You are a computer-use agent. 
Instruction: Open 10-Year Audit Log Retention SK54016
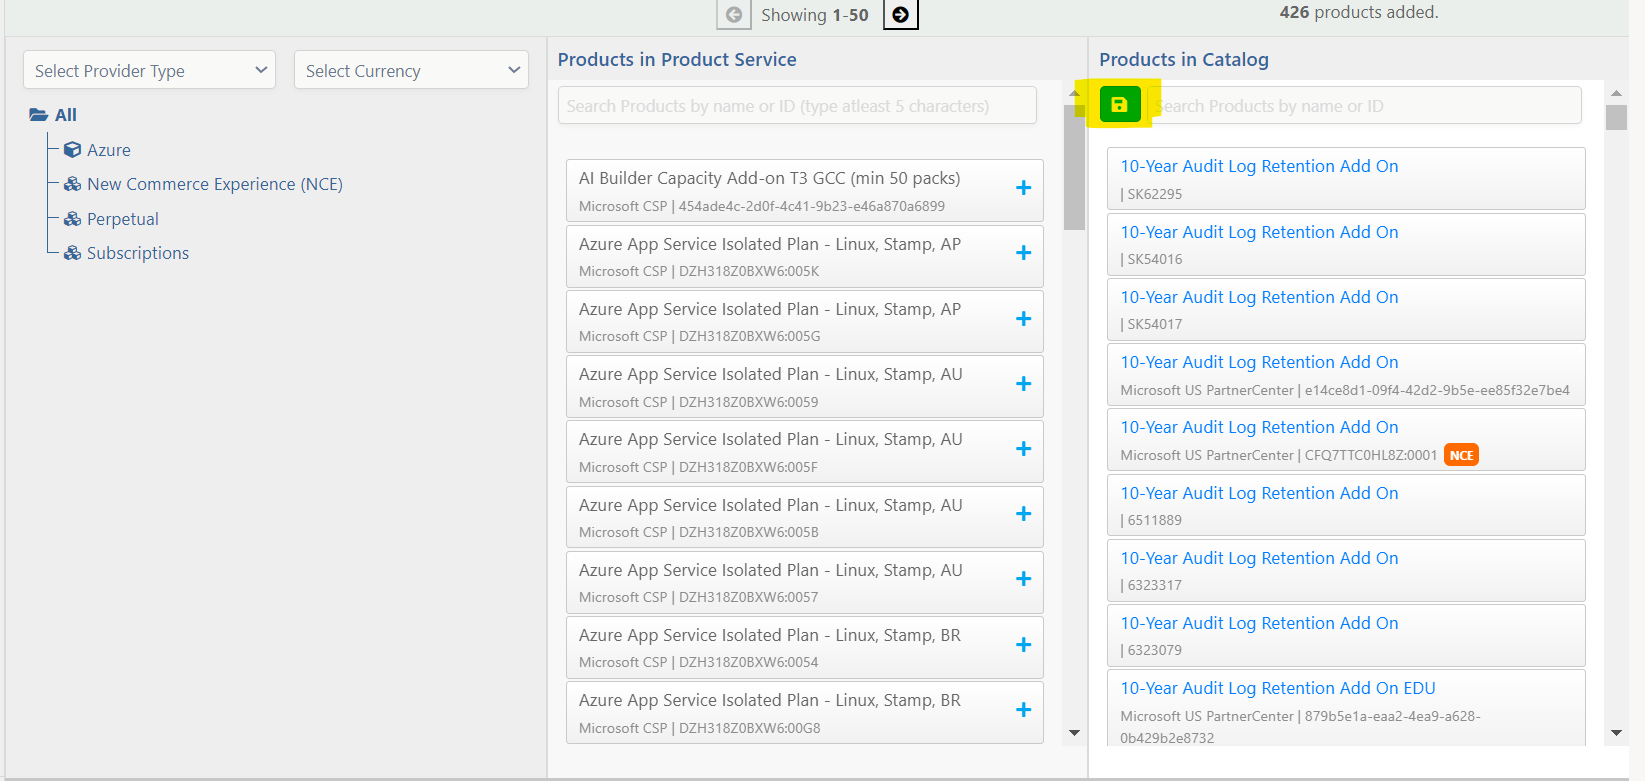pos(1259,232)
